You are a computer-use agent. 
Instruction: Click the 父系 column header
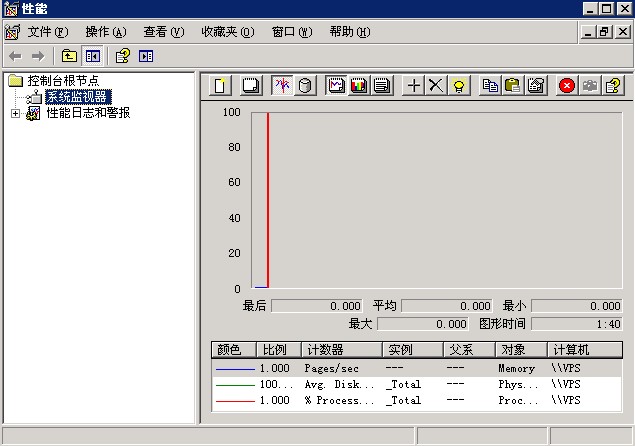click(469, 350)
